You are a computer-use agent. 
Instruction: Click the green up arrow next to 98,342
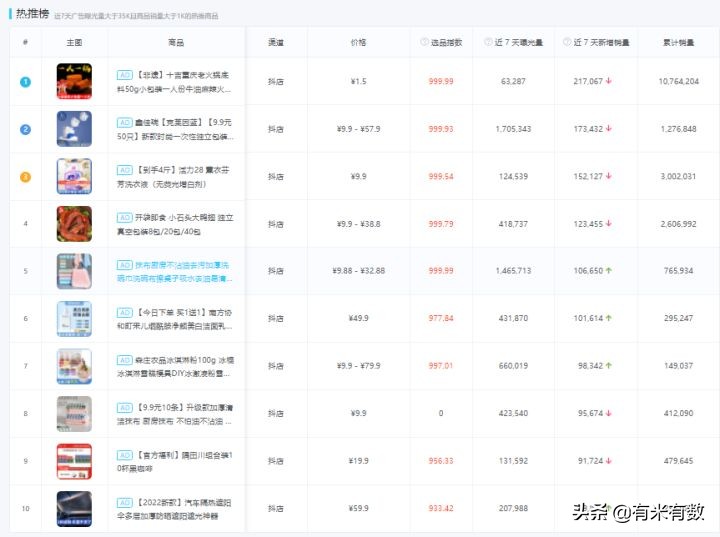pos(609,366)
